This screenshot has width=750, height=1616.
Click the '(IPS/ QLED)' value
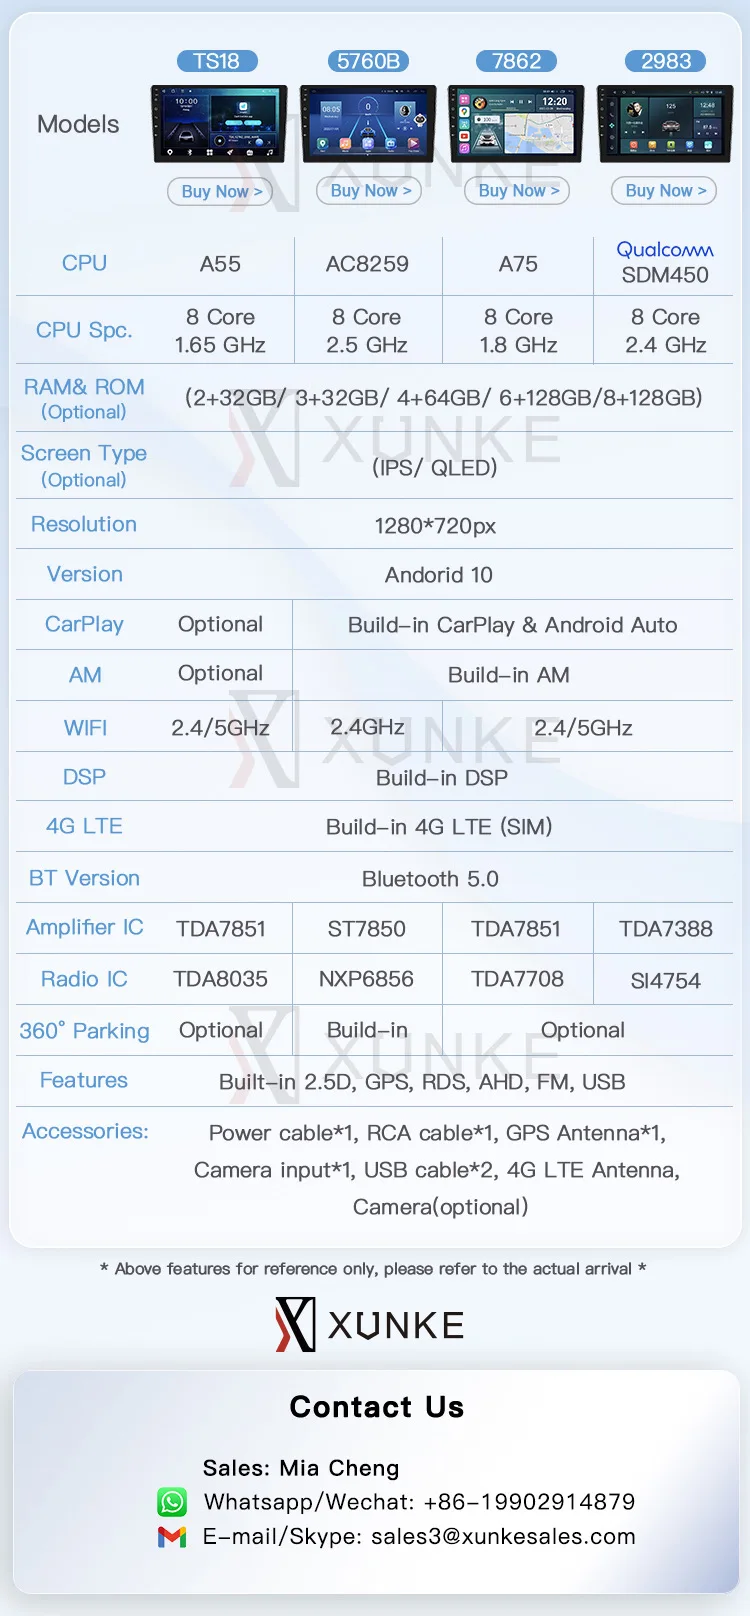435,468
